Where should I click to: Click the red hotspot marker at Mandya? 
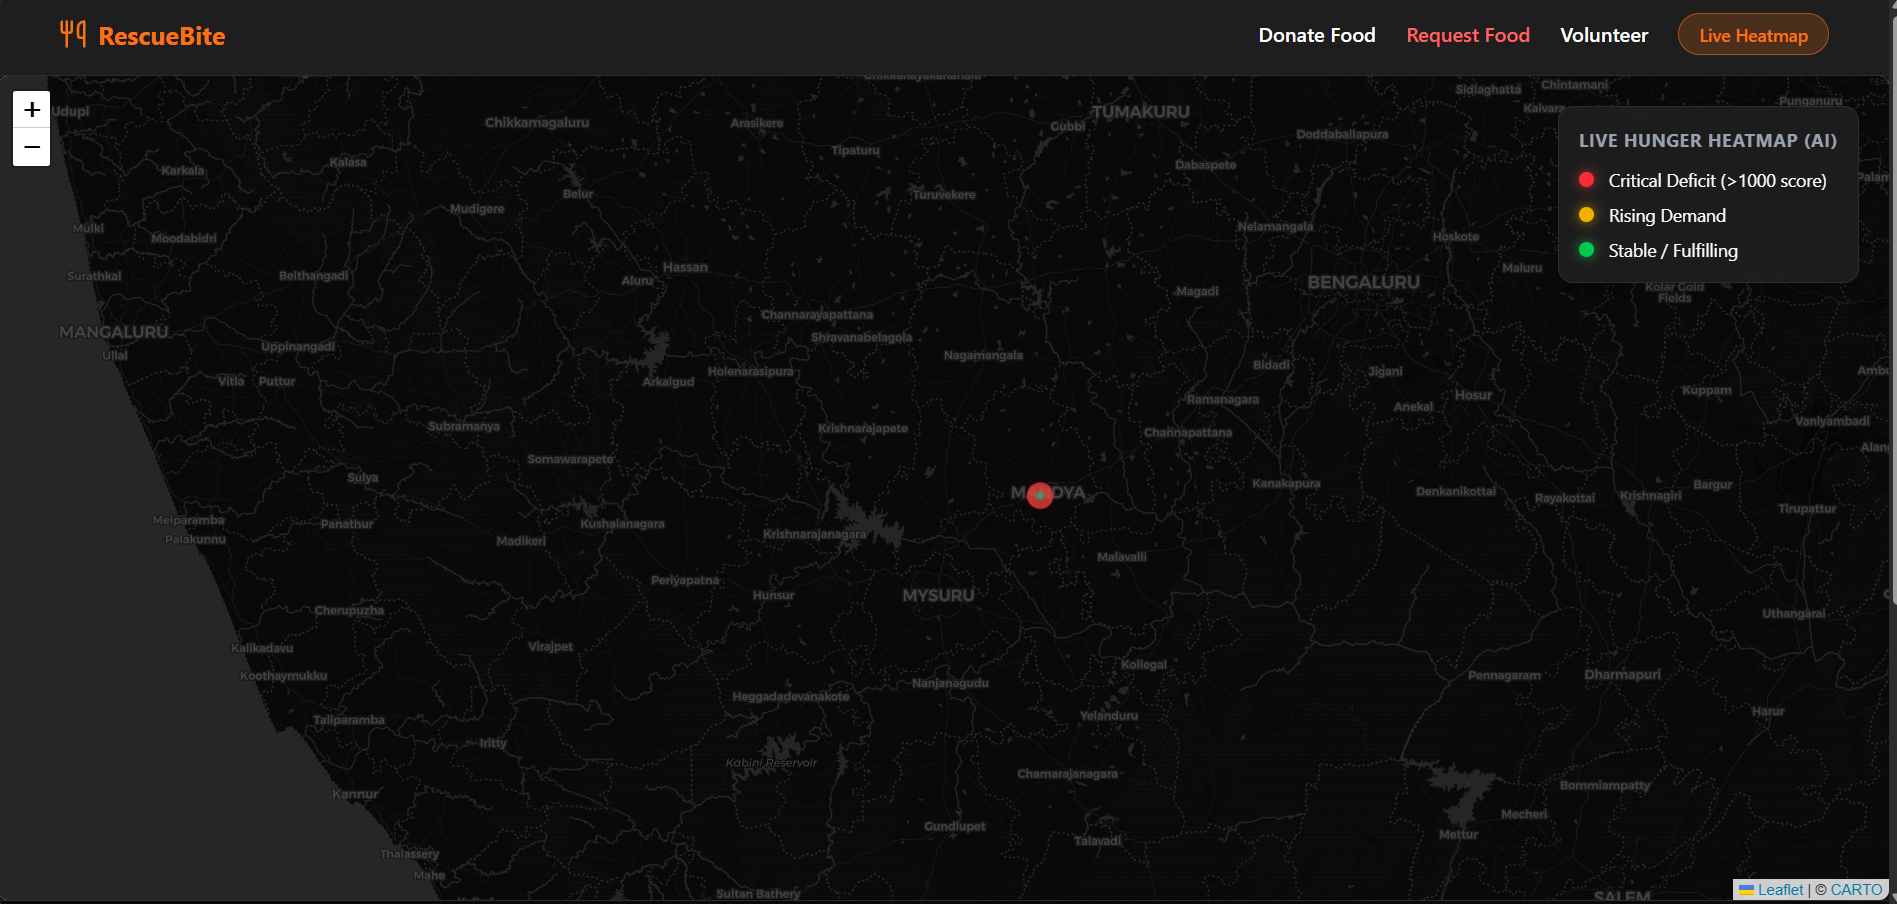point(1040,495)
